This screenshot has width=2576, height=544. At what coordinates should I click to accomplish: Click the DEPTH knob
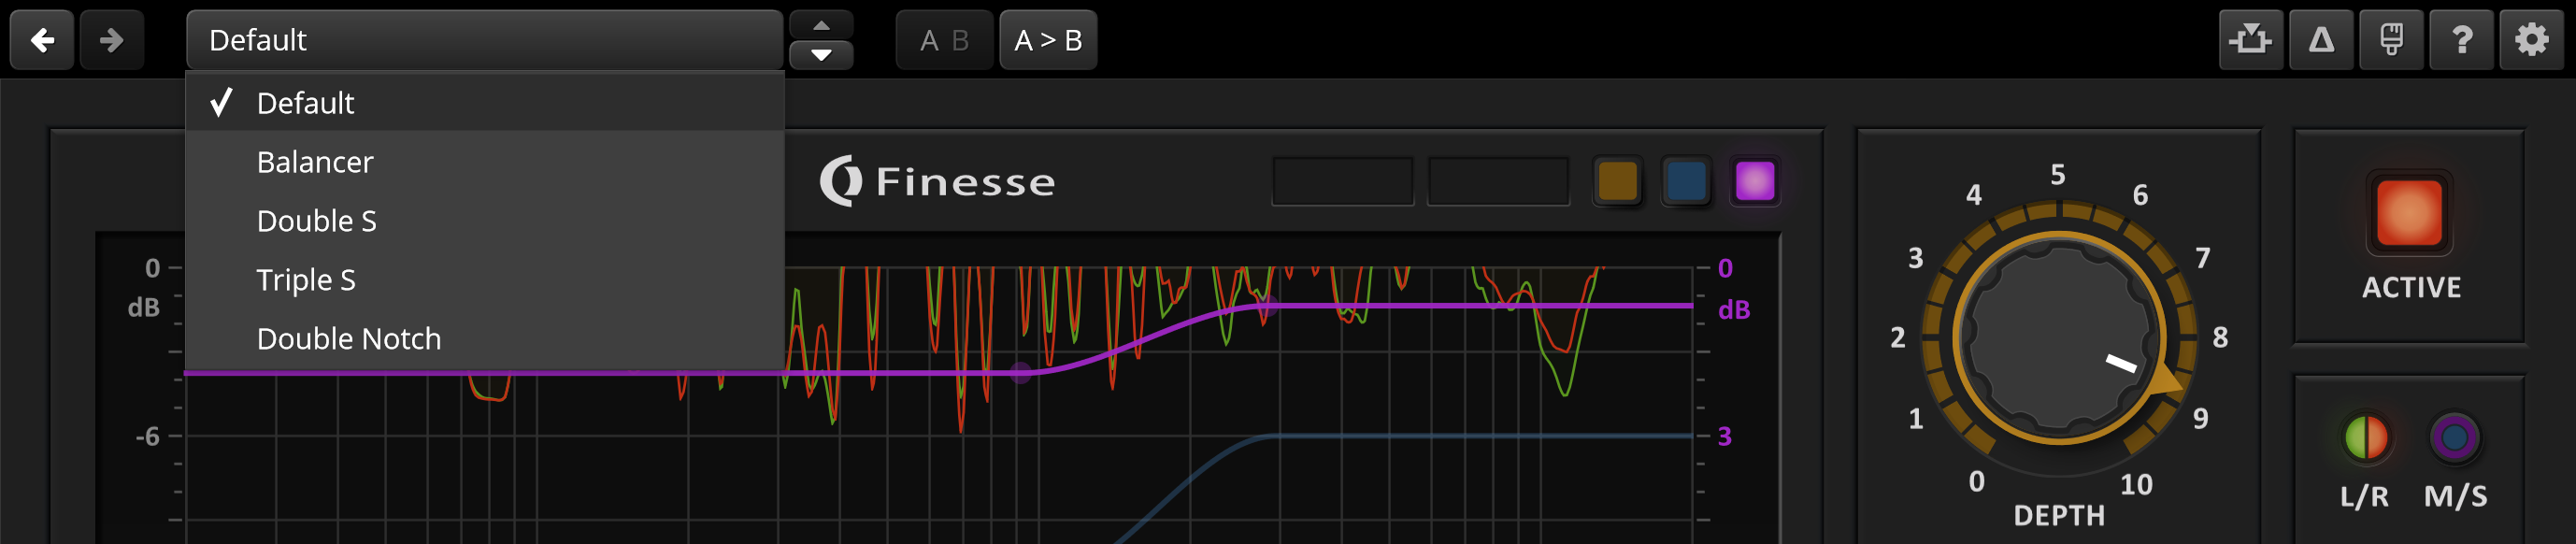pos(2058,337)
